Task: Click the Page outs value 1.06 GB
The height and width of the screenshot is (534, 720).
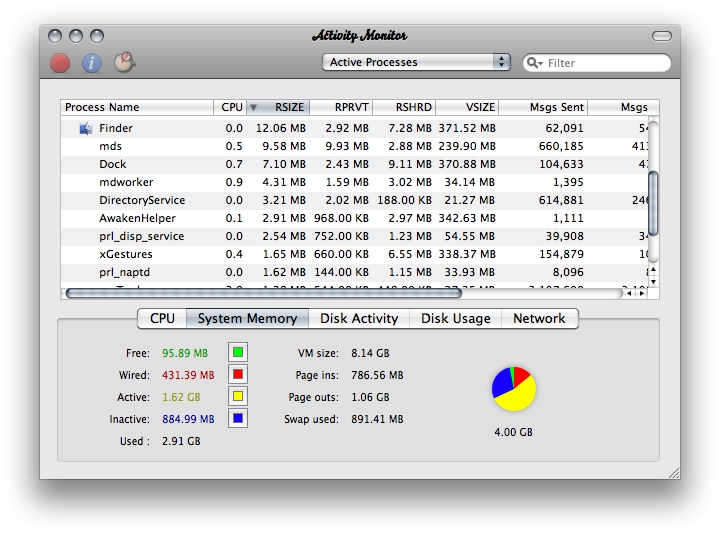Action: click(x=371, y=397)
